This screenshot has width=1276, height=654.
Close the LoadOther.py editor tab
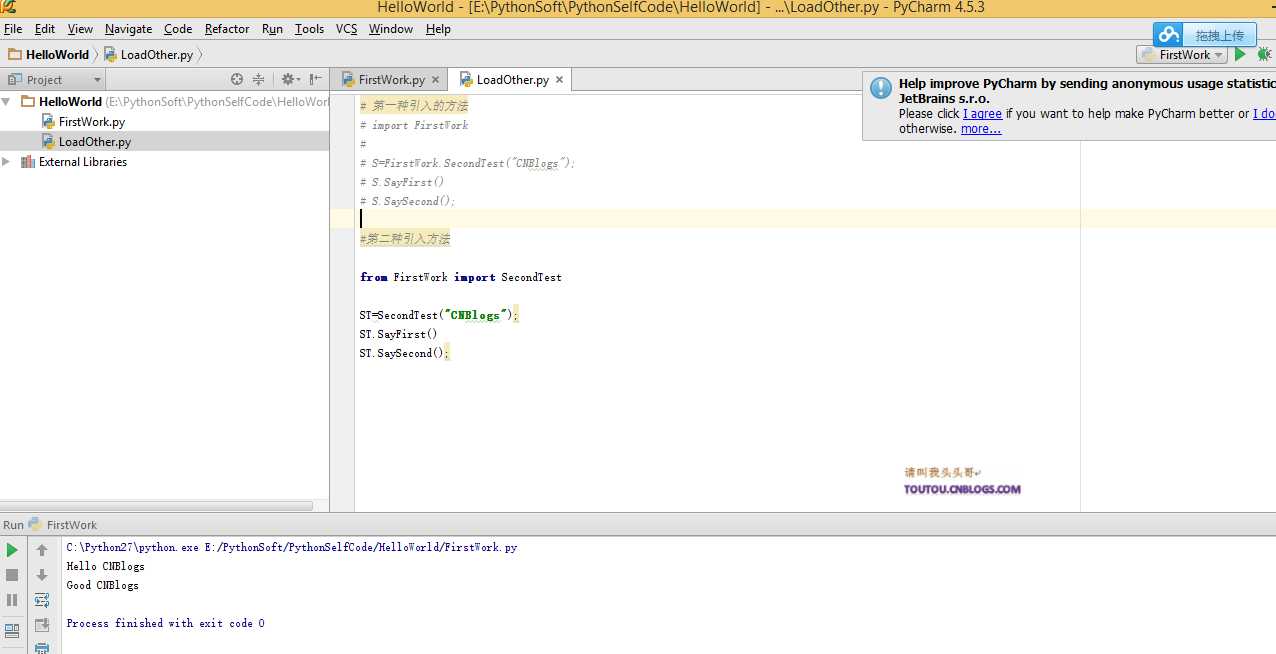pos(559,80)
